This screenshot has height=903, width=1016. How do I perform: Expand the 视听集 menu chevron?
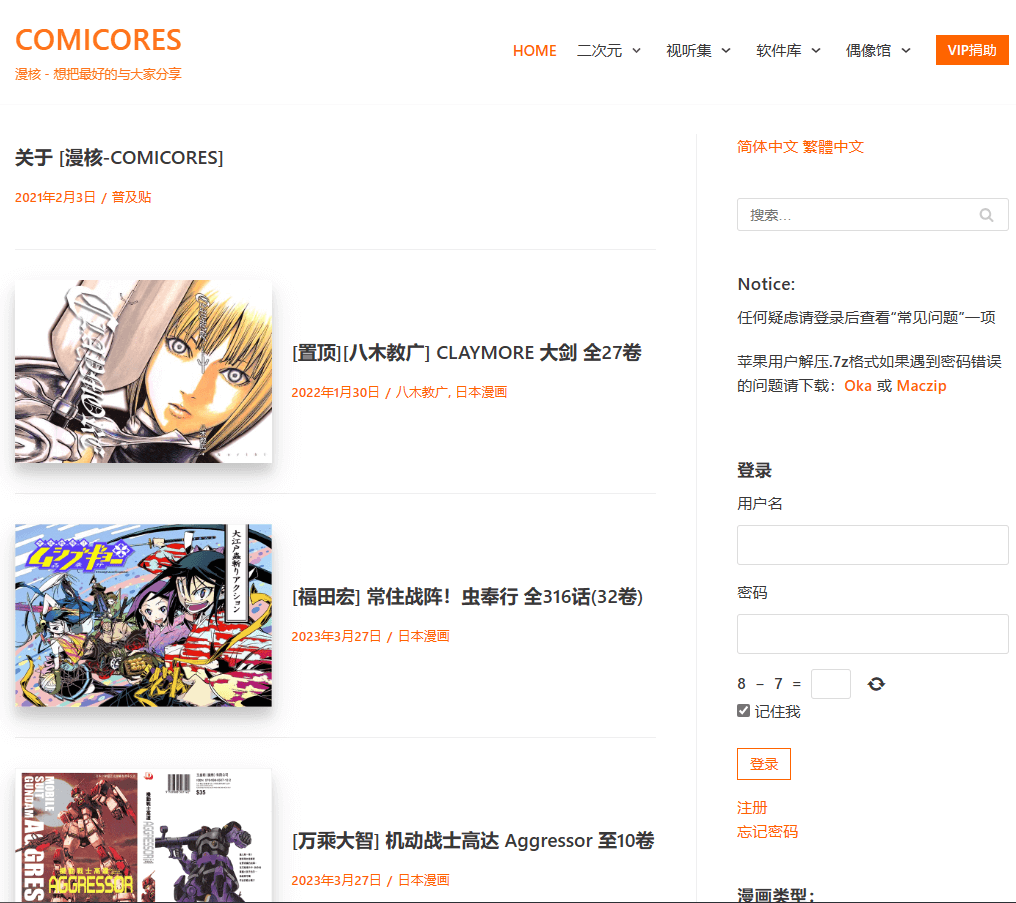coord(726,51)
